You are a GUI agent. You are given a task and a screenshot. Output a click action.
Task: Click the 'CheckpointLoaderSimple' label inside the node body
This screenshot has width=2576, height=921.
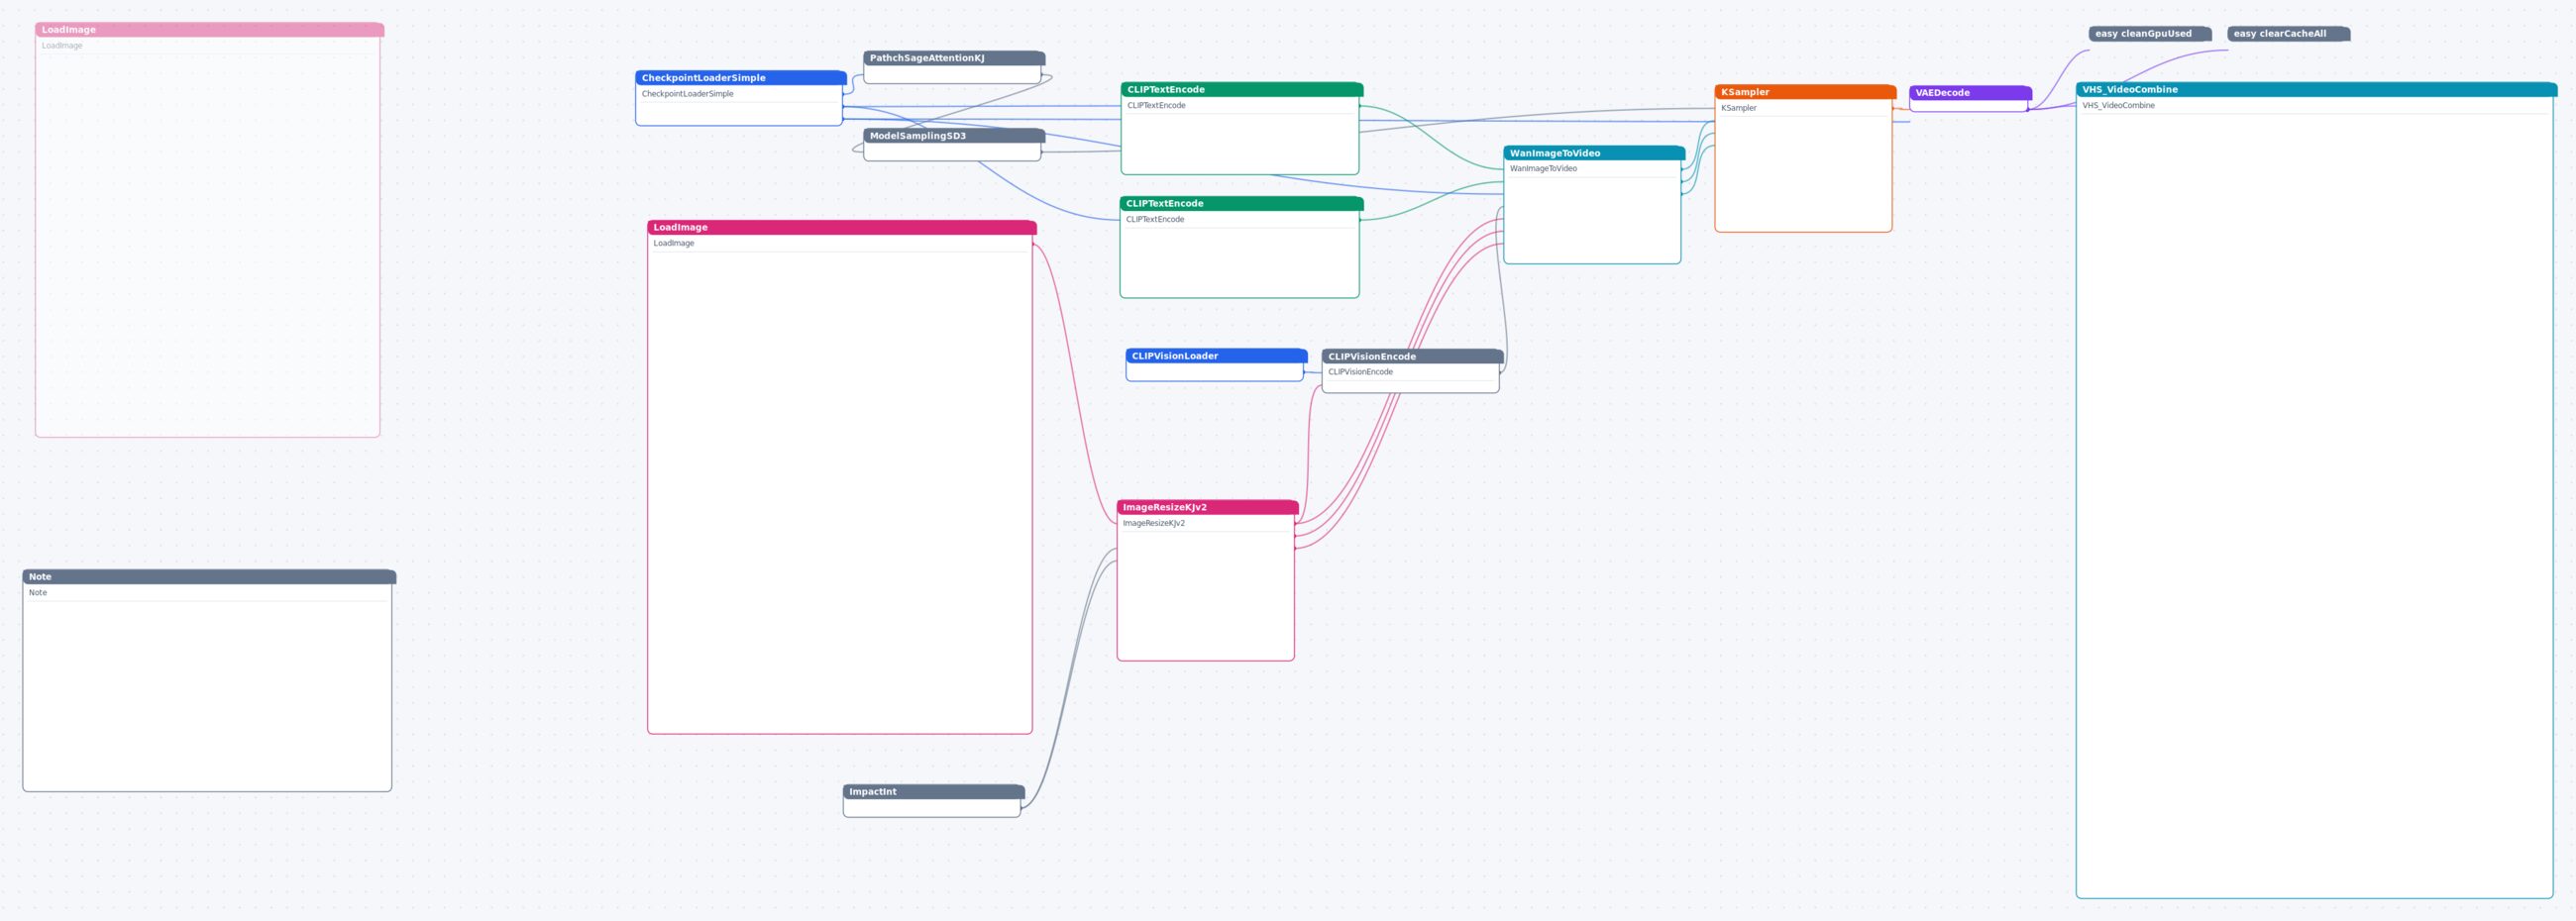(687, 94)
